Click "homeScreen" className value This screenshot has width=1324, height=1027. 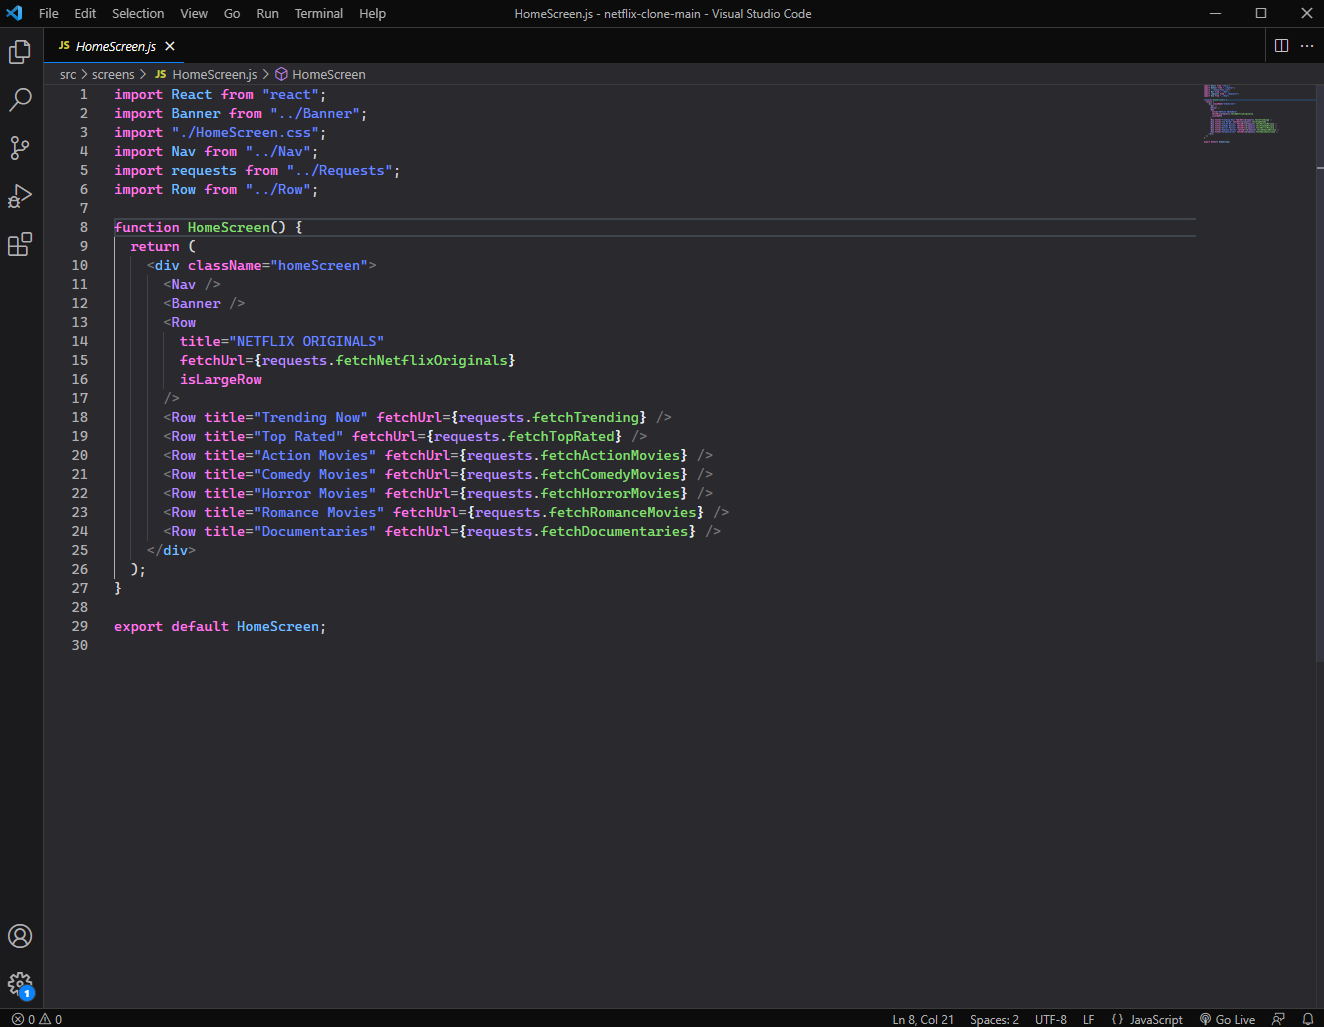[x=319, y=265]
